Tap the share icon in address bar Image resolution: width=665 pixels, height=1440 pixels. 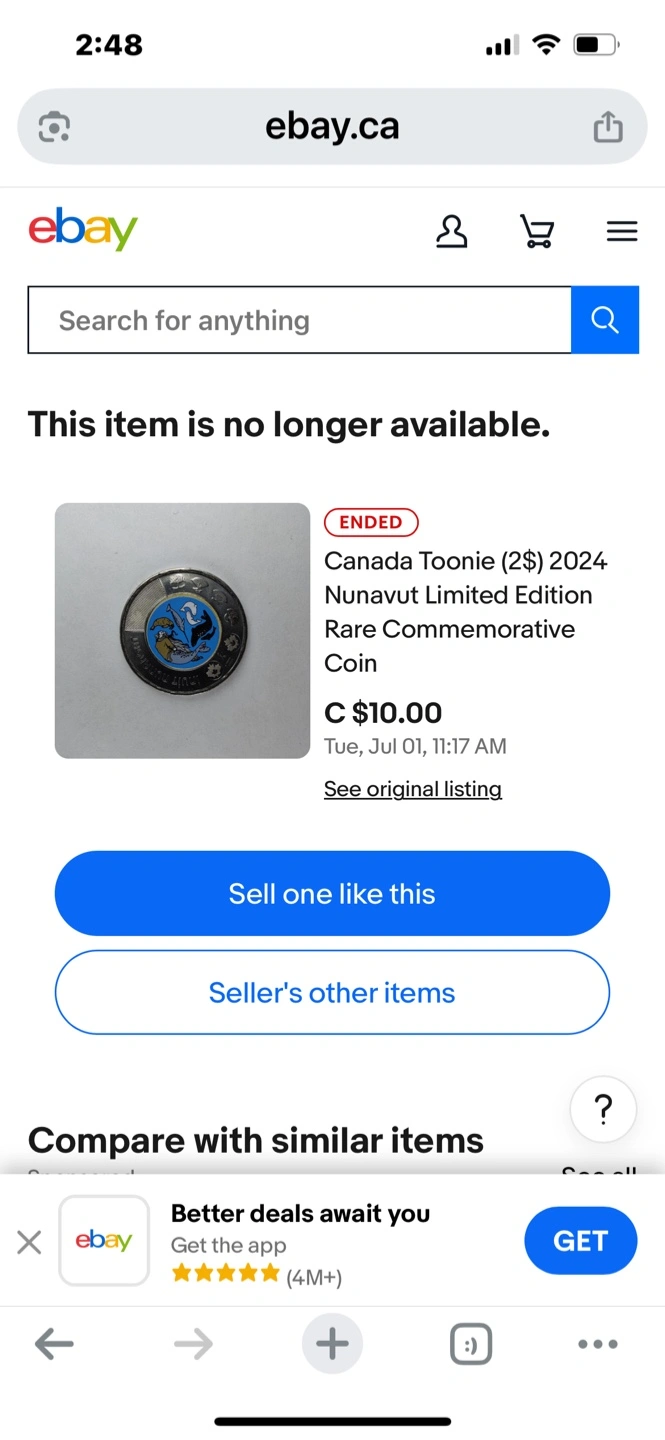608,127
